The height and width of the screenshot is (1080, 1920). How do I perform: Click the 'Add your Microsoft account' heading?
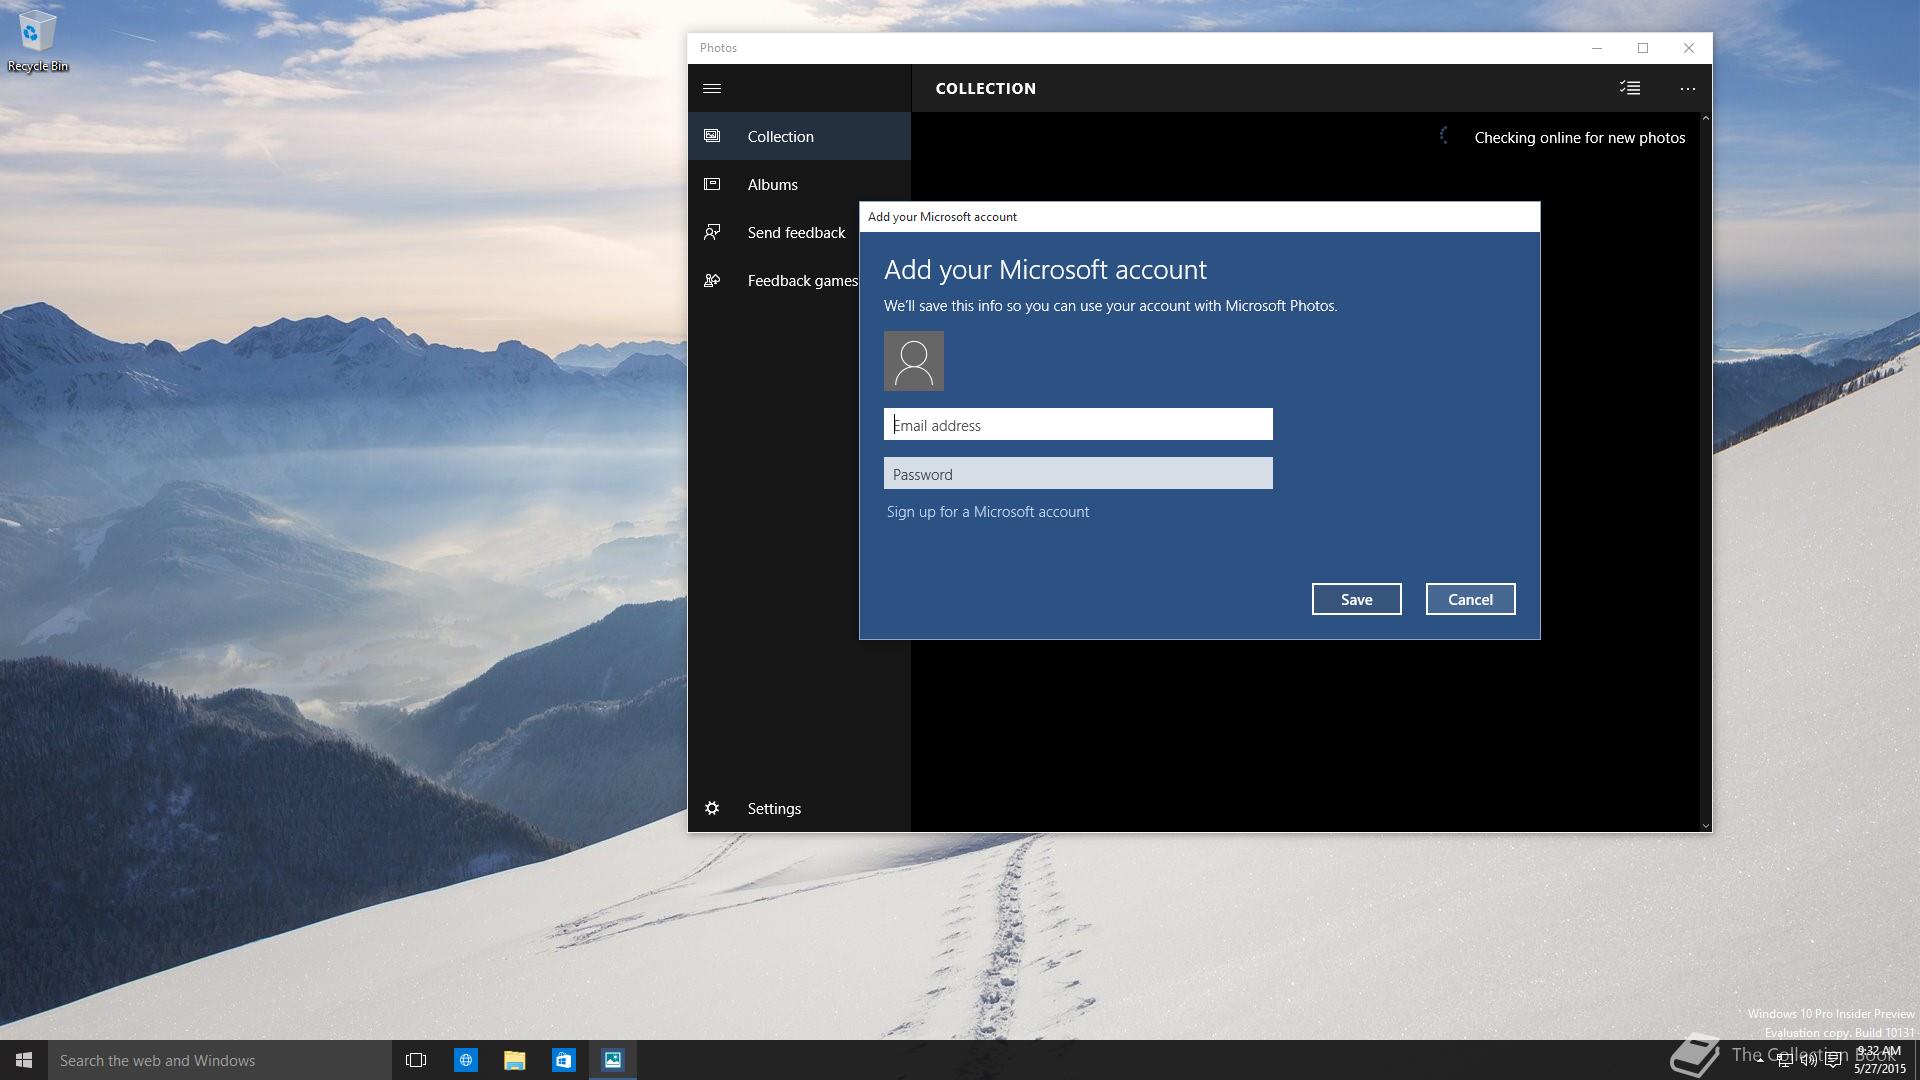tap(1045, 269)
